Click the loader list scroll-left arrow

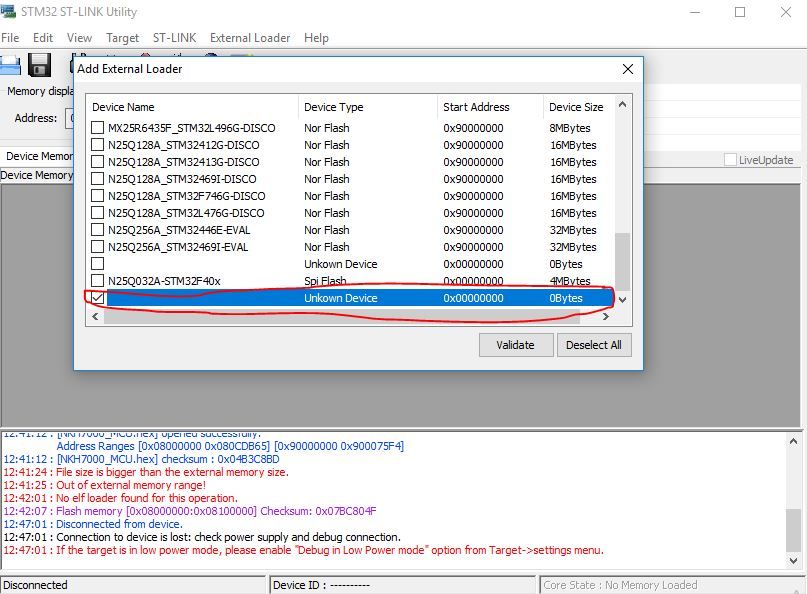tap(95, 317)
